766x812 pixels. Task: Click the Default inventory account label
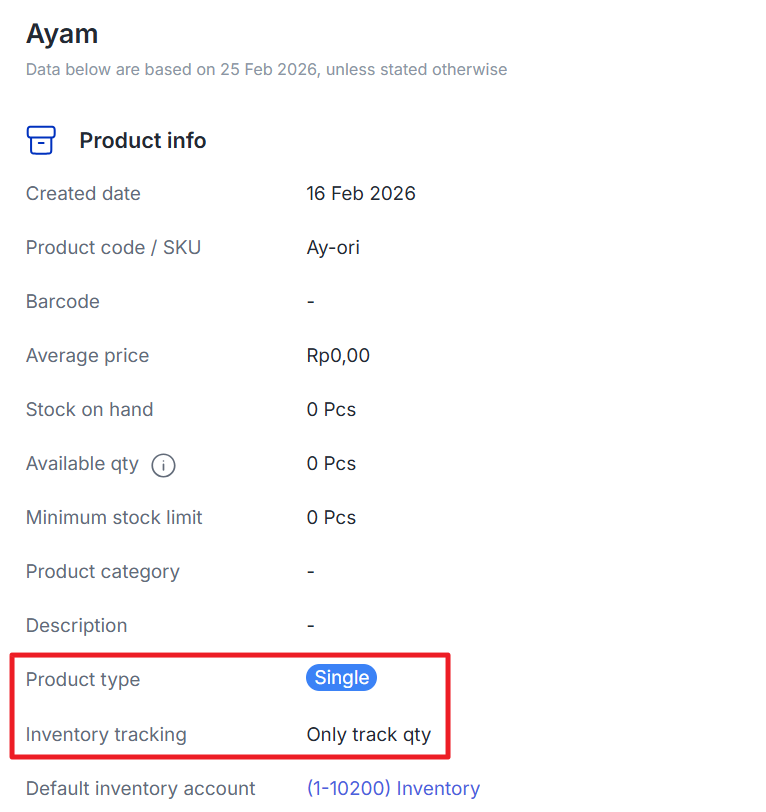pyautogui.click(x=141, y=788)
